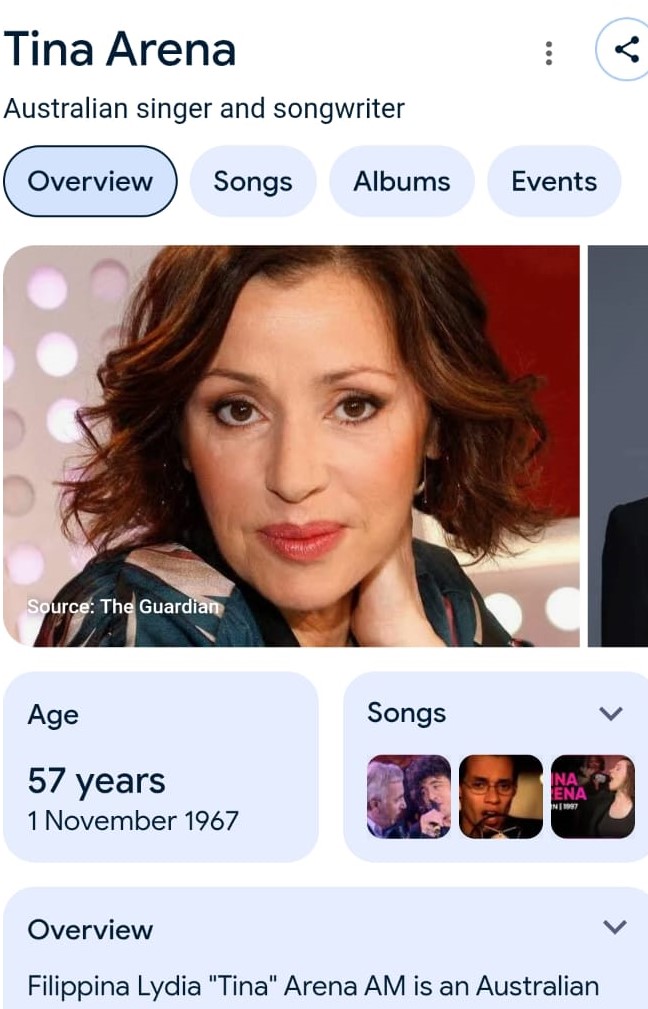Tap the Age card heading

tap(53, 715)
